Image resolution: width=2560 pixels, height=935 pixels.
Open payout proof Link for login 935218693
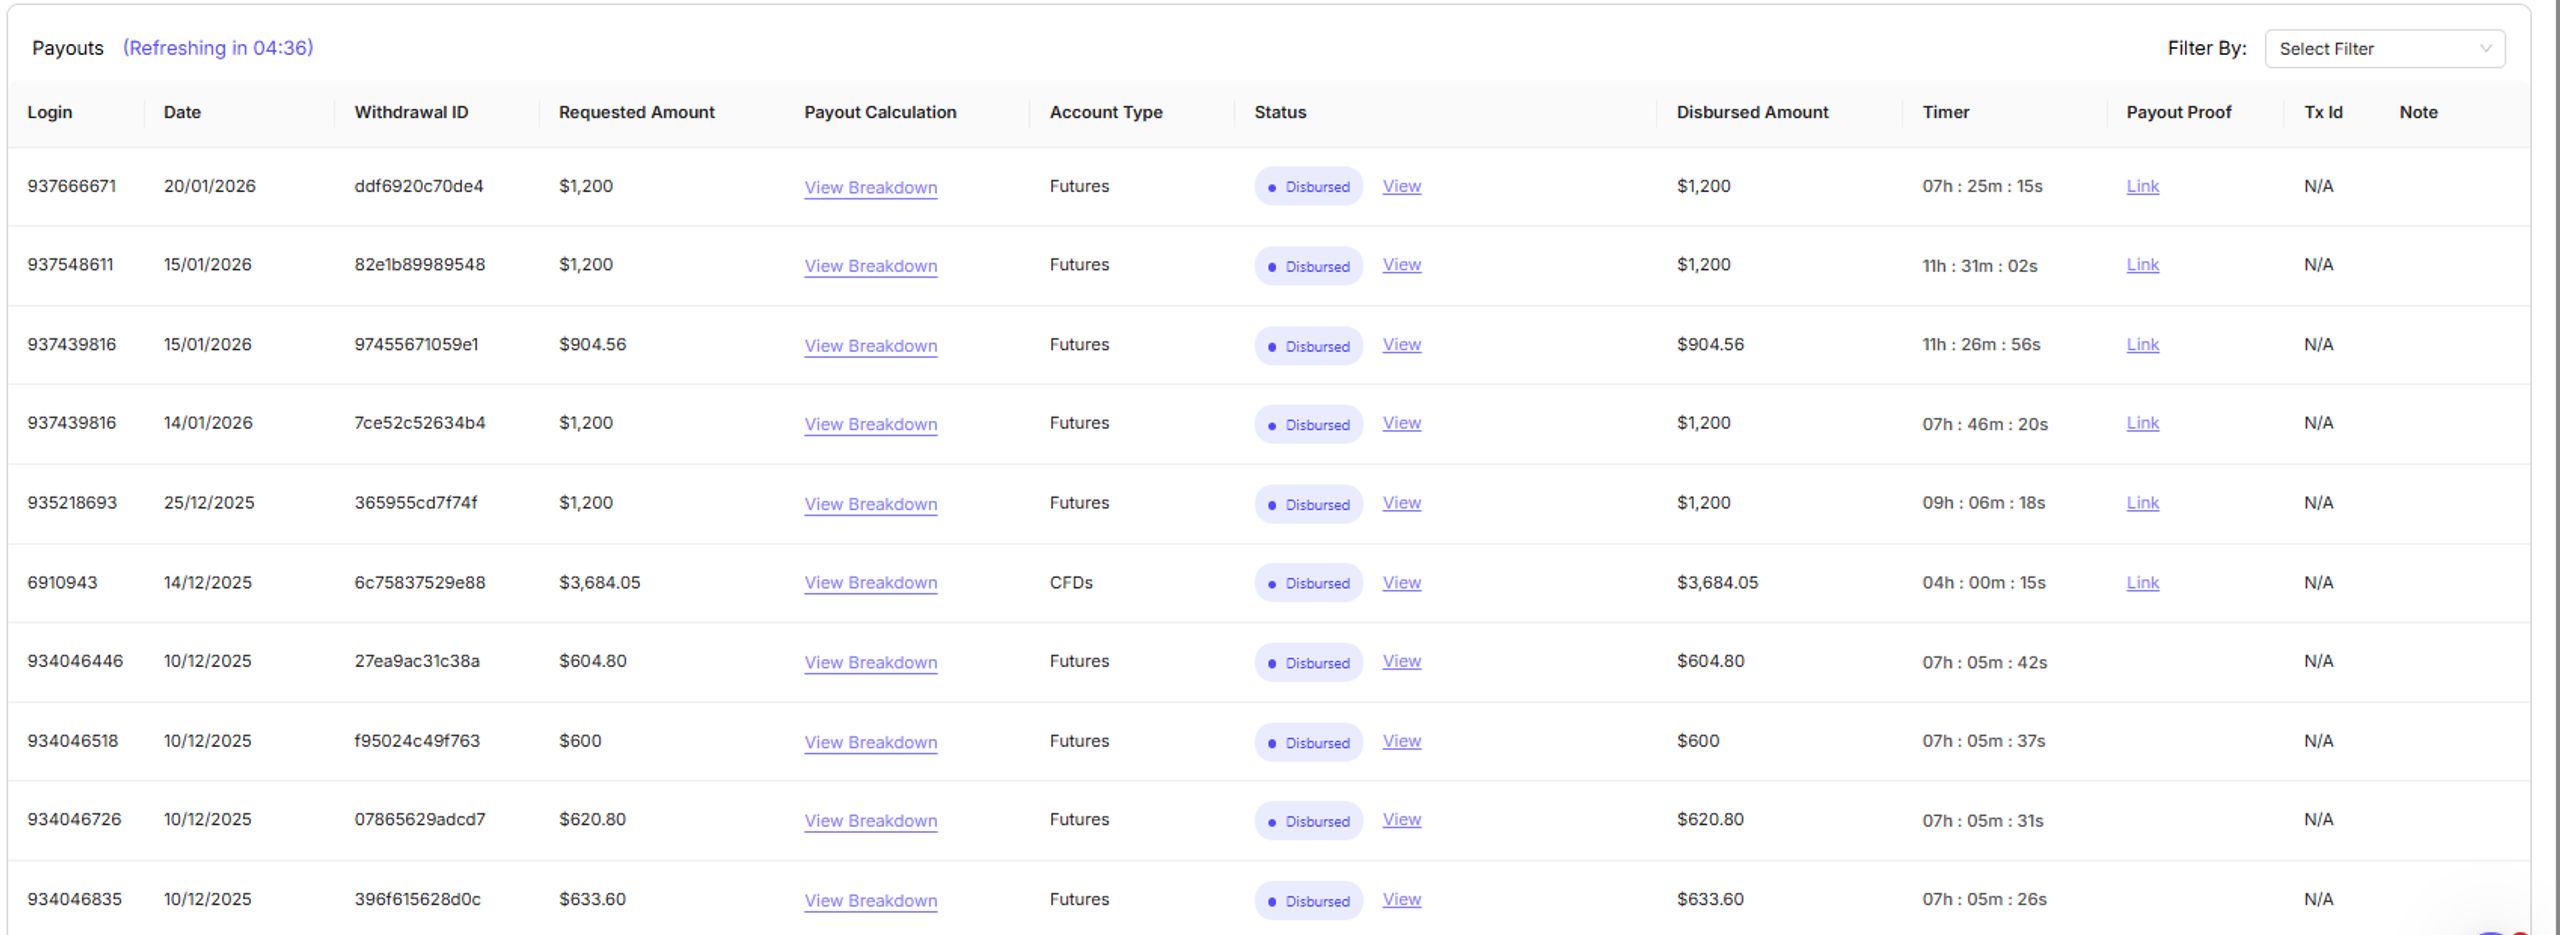click(2142, 503)
